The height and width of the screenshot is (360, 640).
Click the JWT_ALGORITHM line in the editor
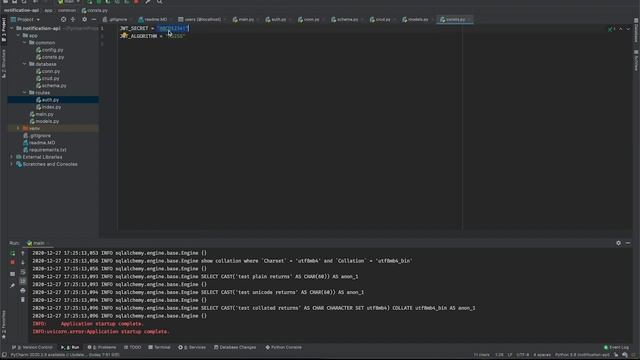click(x=152, y=36)
